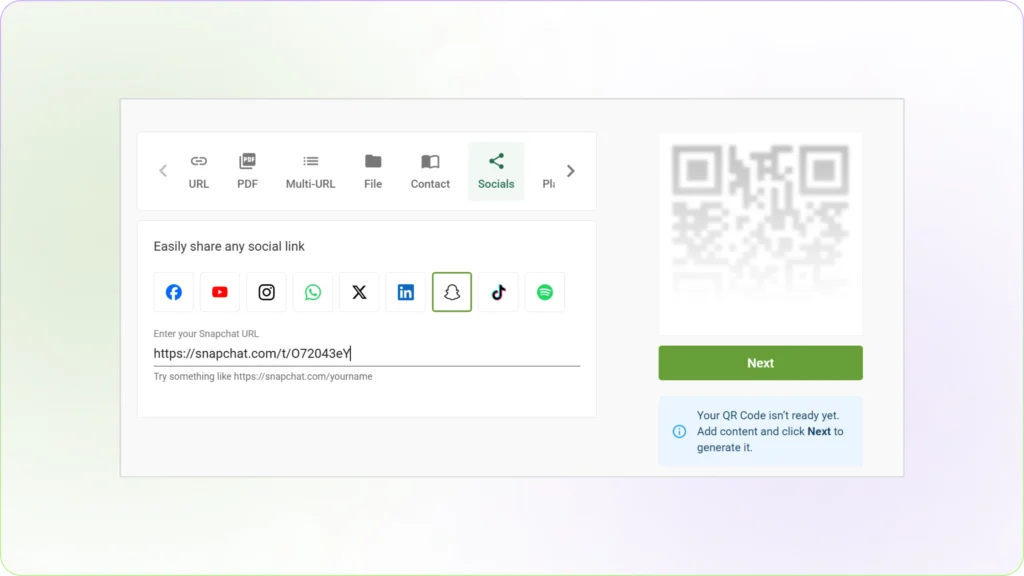Viewport: 1024px width, 576px height.
Task: Pick the WhatsApp icon
Action: click(x=312, y=292)
